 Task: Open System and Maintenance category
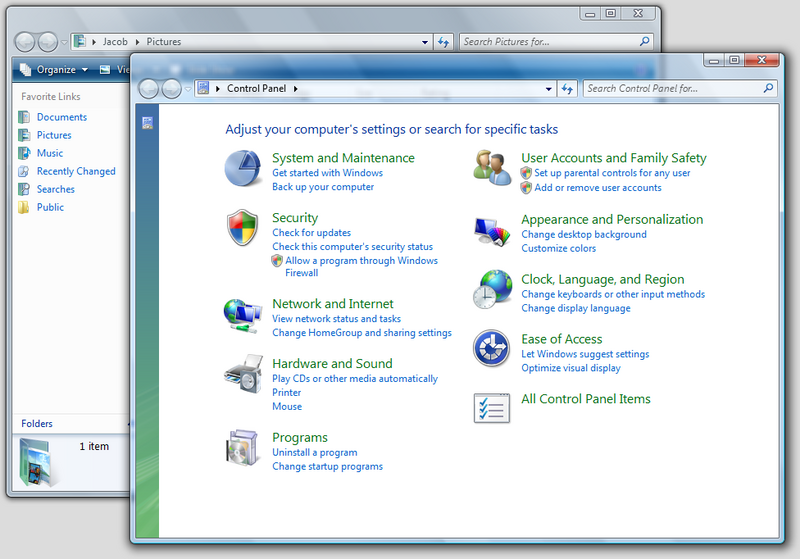pyautogui.click(x=343, y=158)
